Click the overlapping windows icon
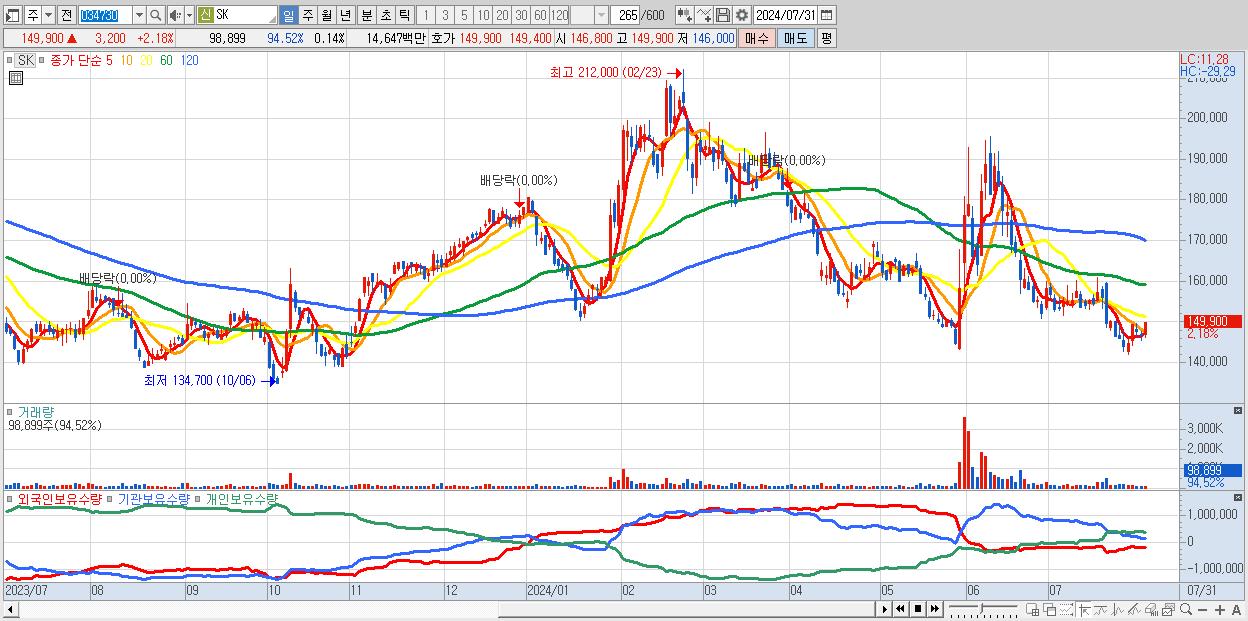The image size is (1248, 621). coord(1050,610)
